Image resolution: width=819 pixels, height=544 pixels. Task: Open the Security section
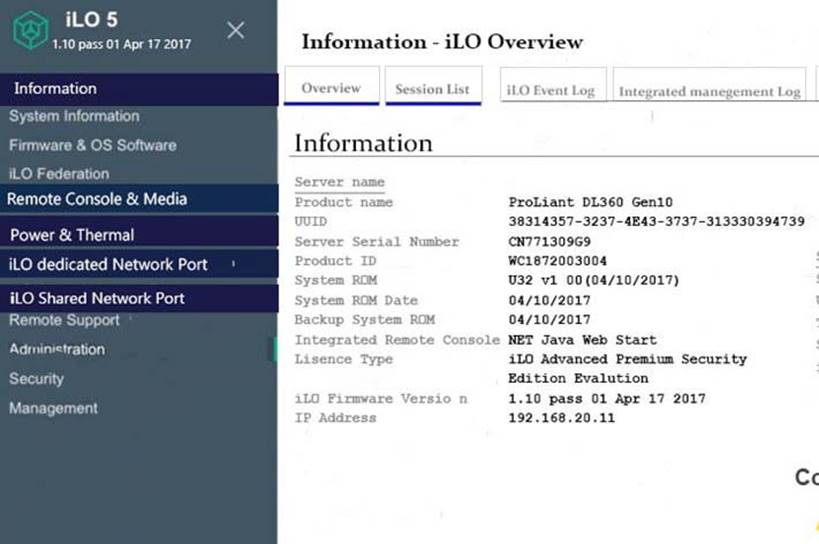pyautogui.click(x=36, y=379)
